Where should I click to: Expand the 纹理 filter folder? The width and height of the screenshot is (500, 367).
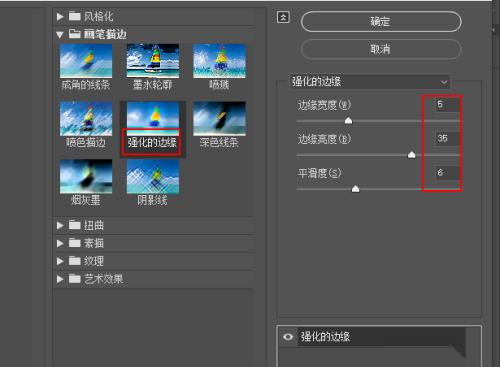point(60,261)
